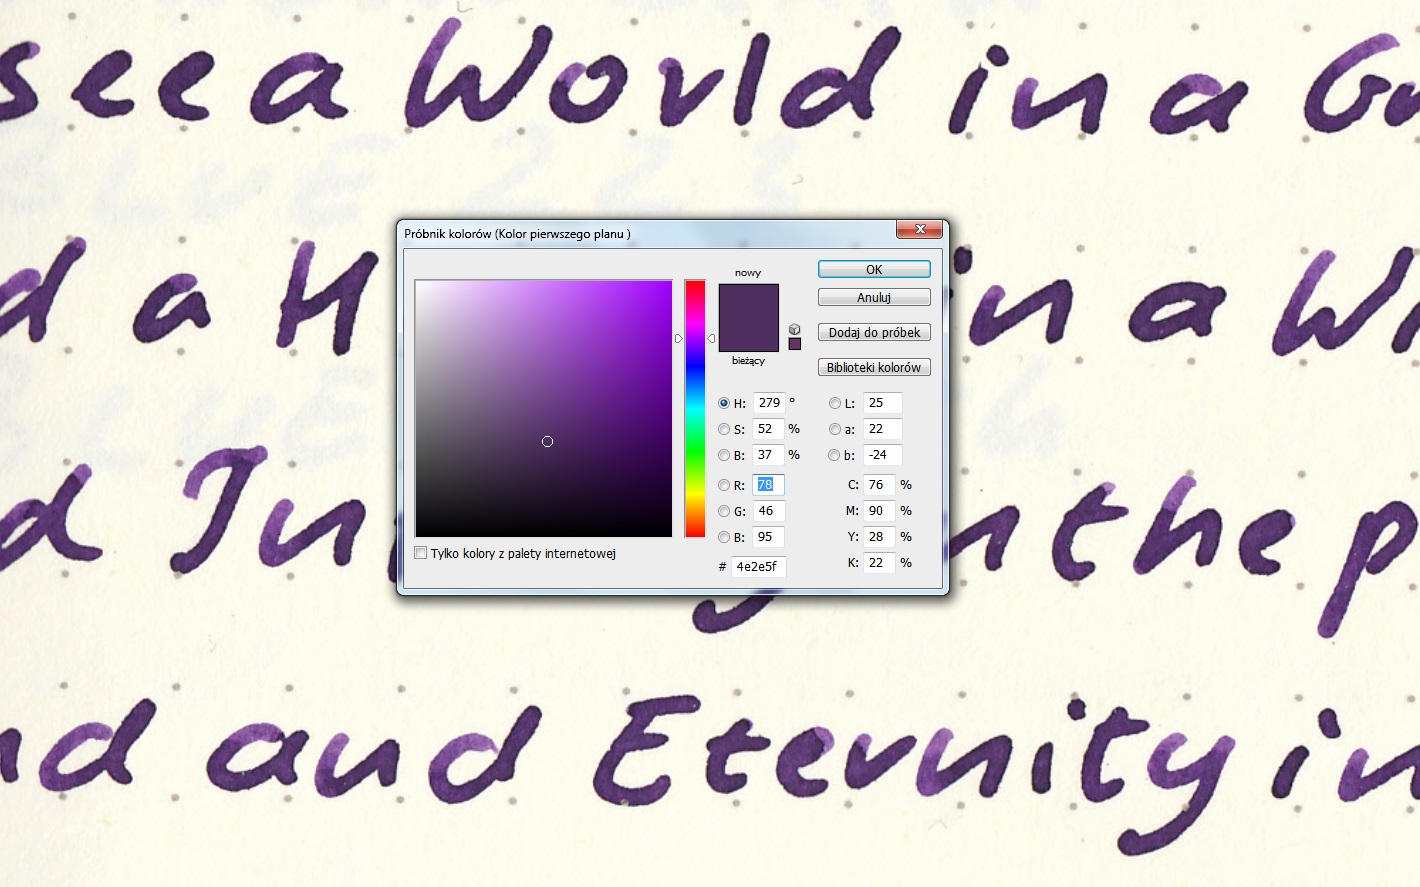The image size is (1420, 887).
Task: Click the vertical rainbow hue slider
Action: coord(695,409)
